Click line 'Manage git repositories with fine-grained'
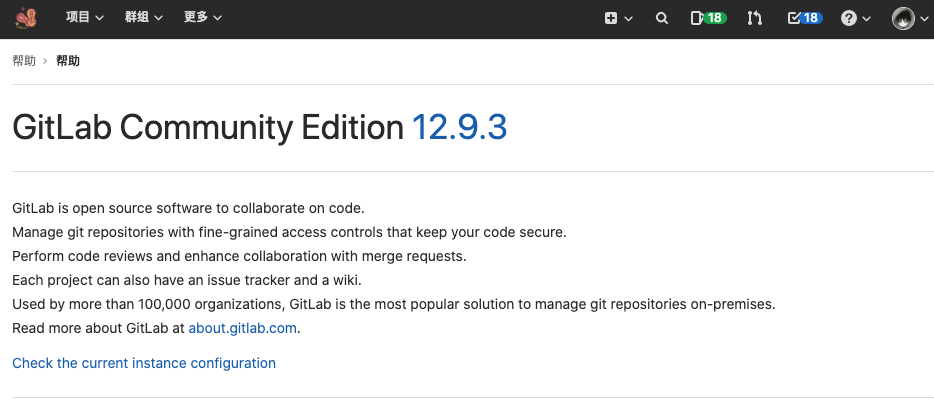934x403 pixels. 289,232
